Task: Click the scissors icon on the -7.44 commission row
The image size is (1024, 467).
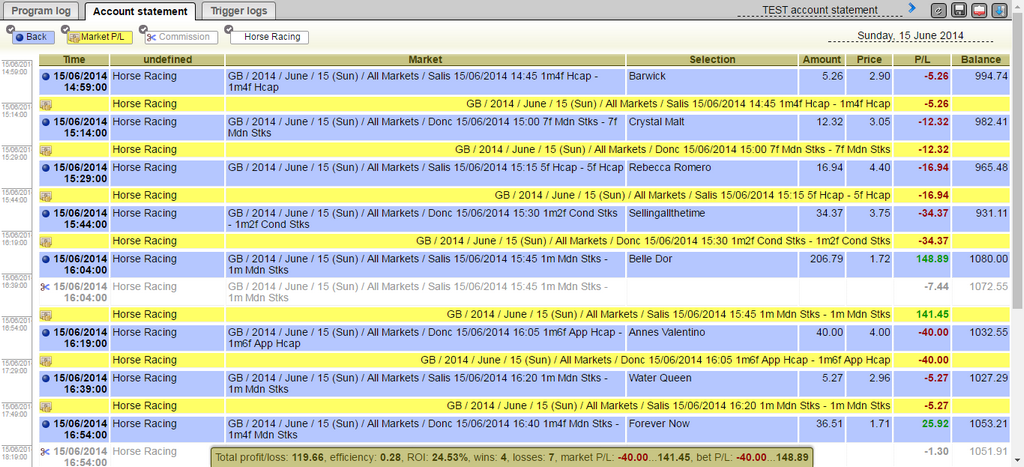Action: (45, 287)
